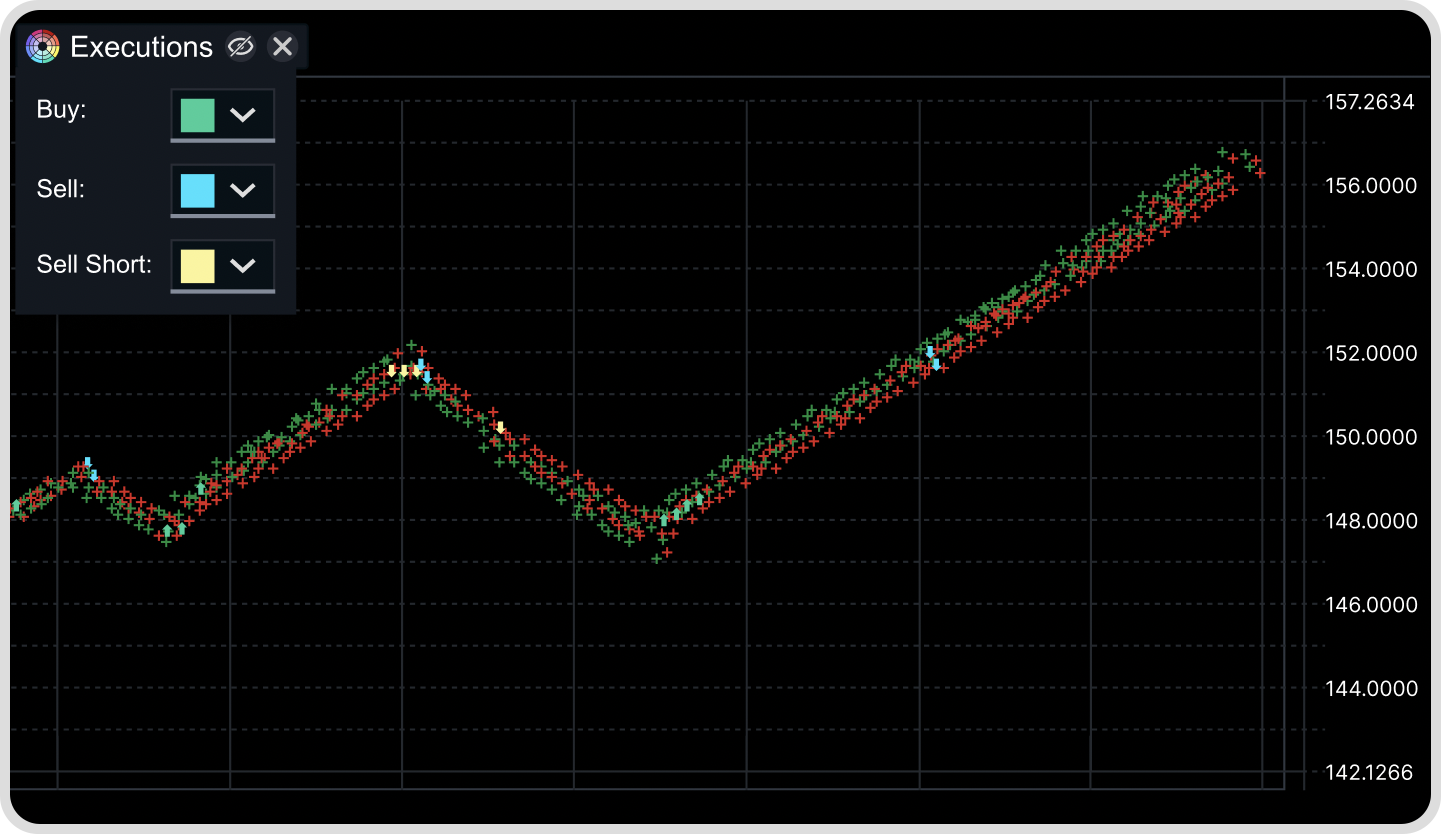Select the 150.0000 price axis label

pyautogui.click(x=1371, y=437)
